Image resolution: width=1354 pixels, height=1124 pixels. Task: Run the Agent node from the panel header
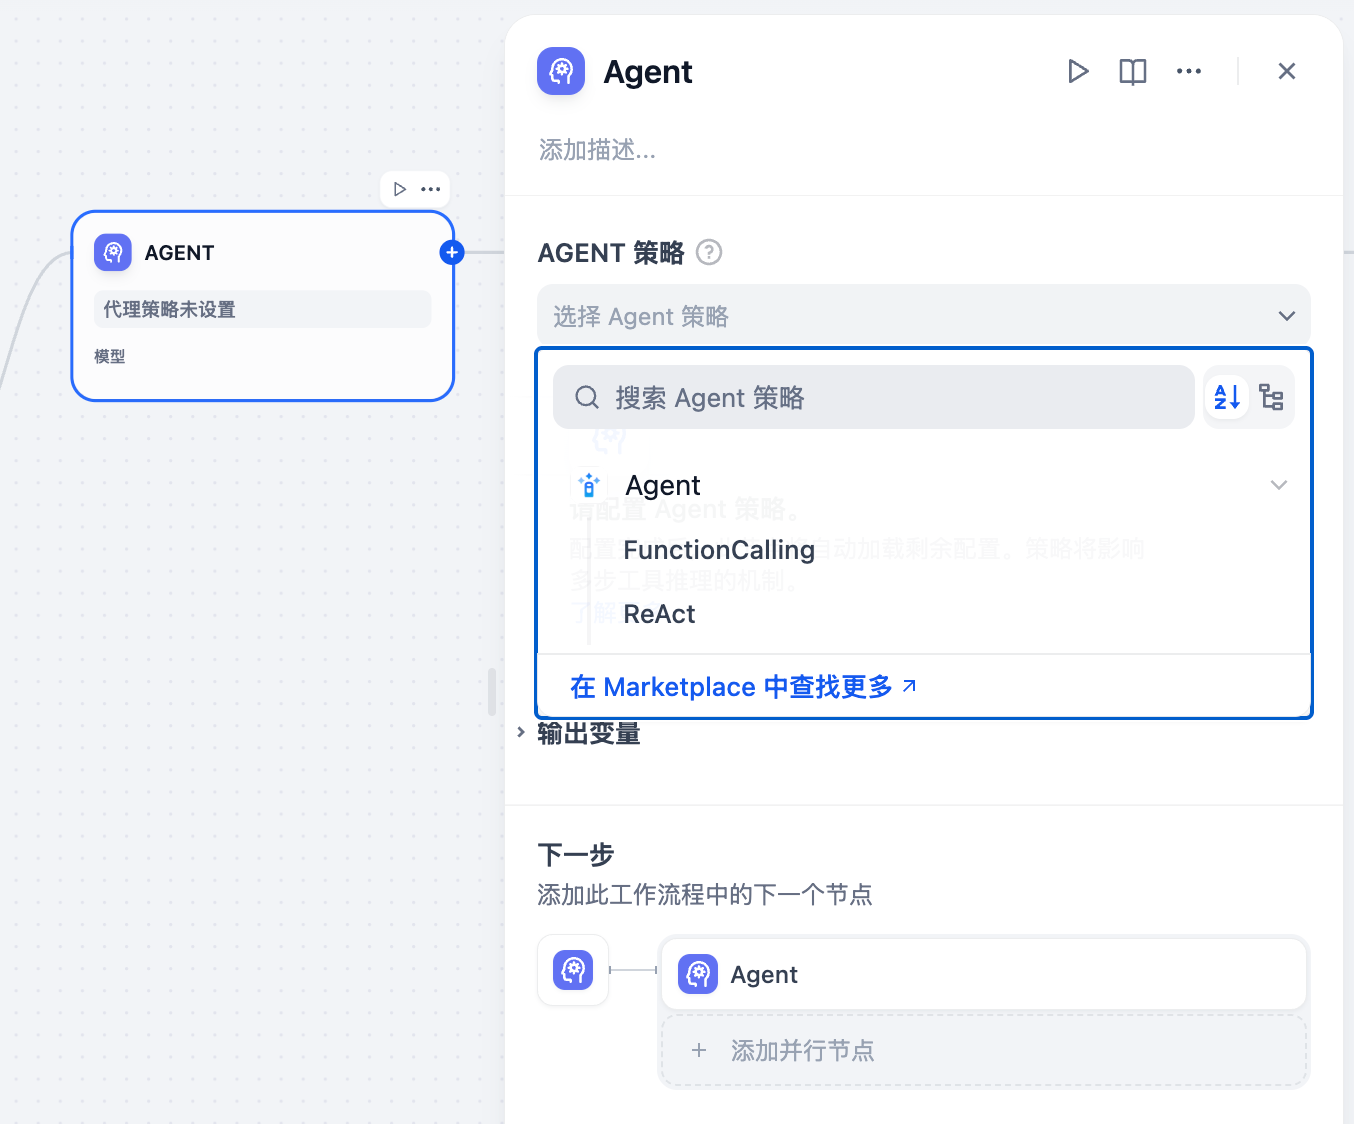pos(1077,71)
